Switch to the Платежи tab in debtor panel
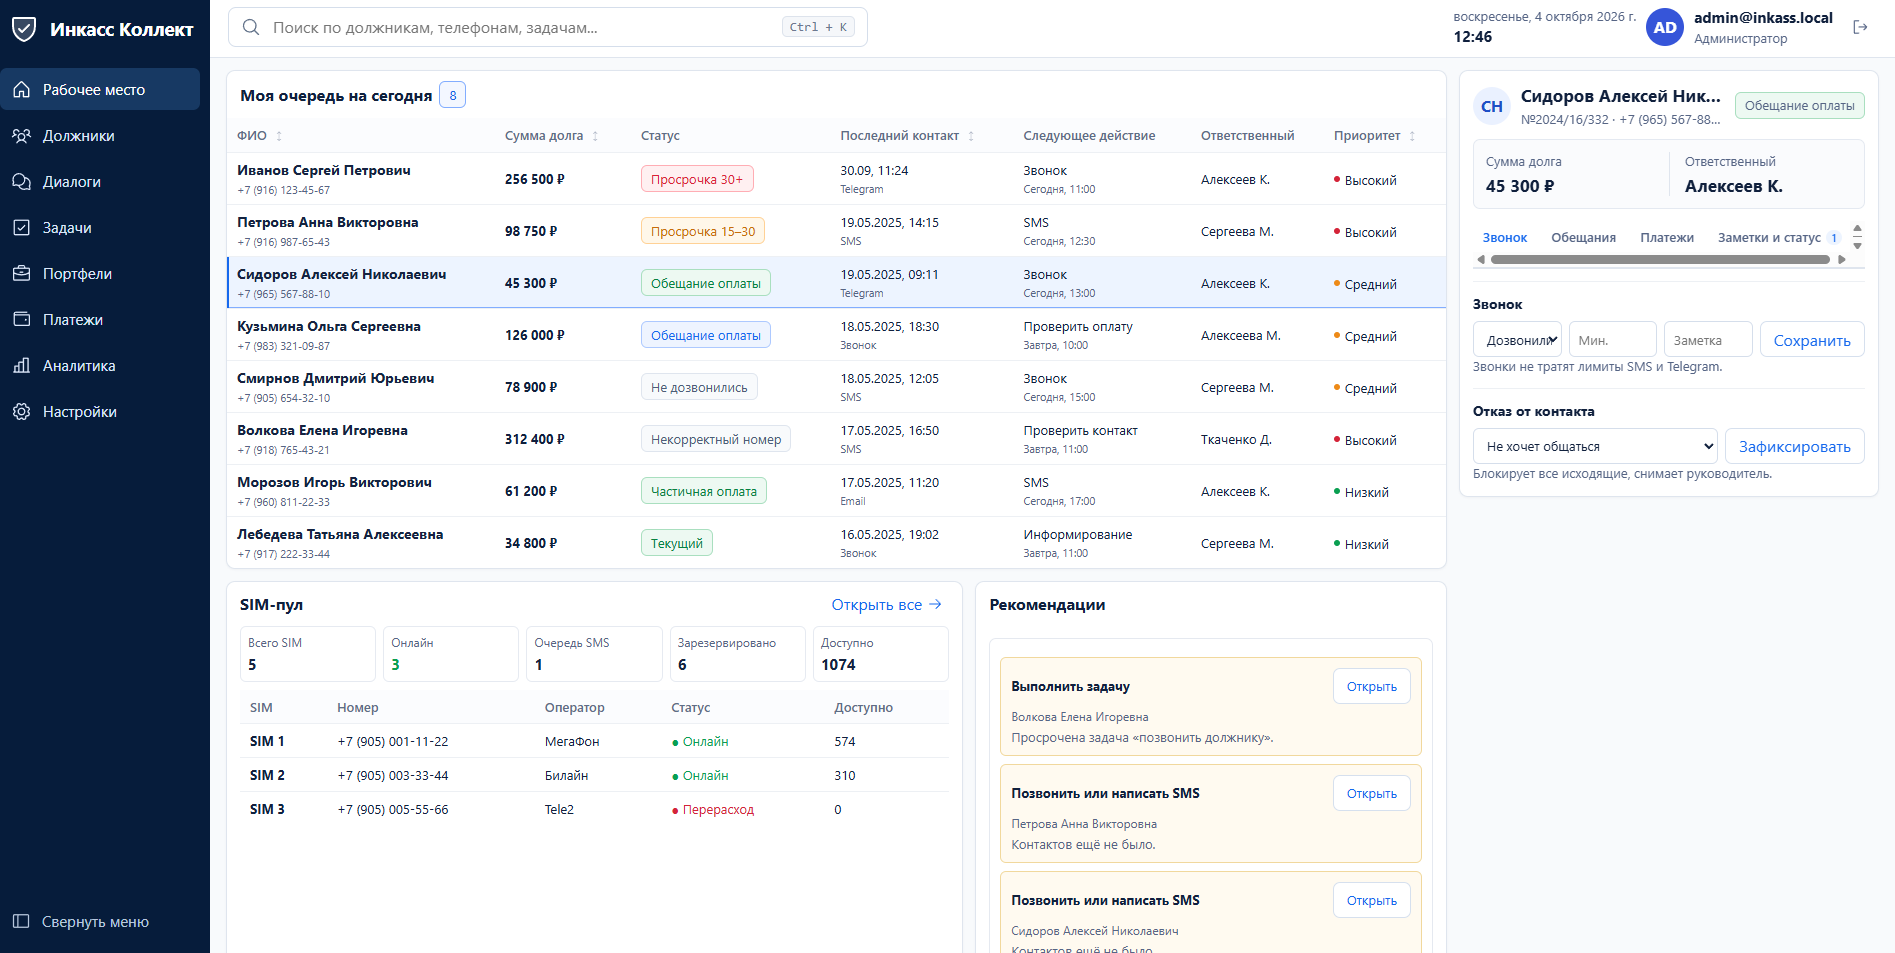 coord(1667,237)
